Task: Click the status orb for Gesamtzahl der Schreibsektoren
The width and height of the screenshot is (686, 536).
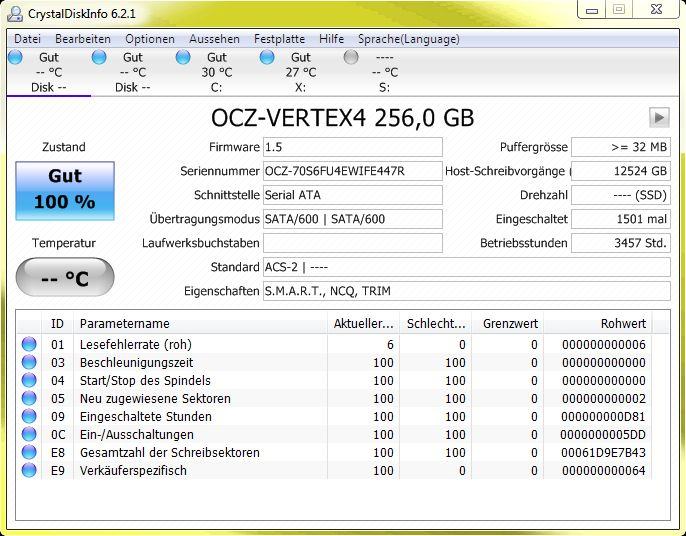Action: tap(29, 452)
